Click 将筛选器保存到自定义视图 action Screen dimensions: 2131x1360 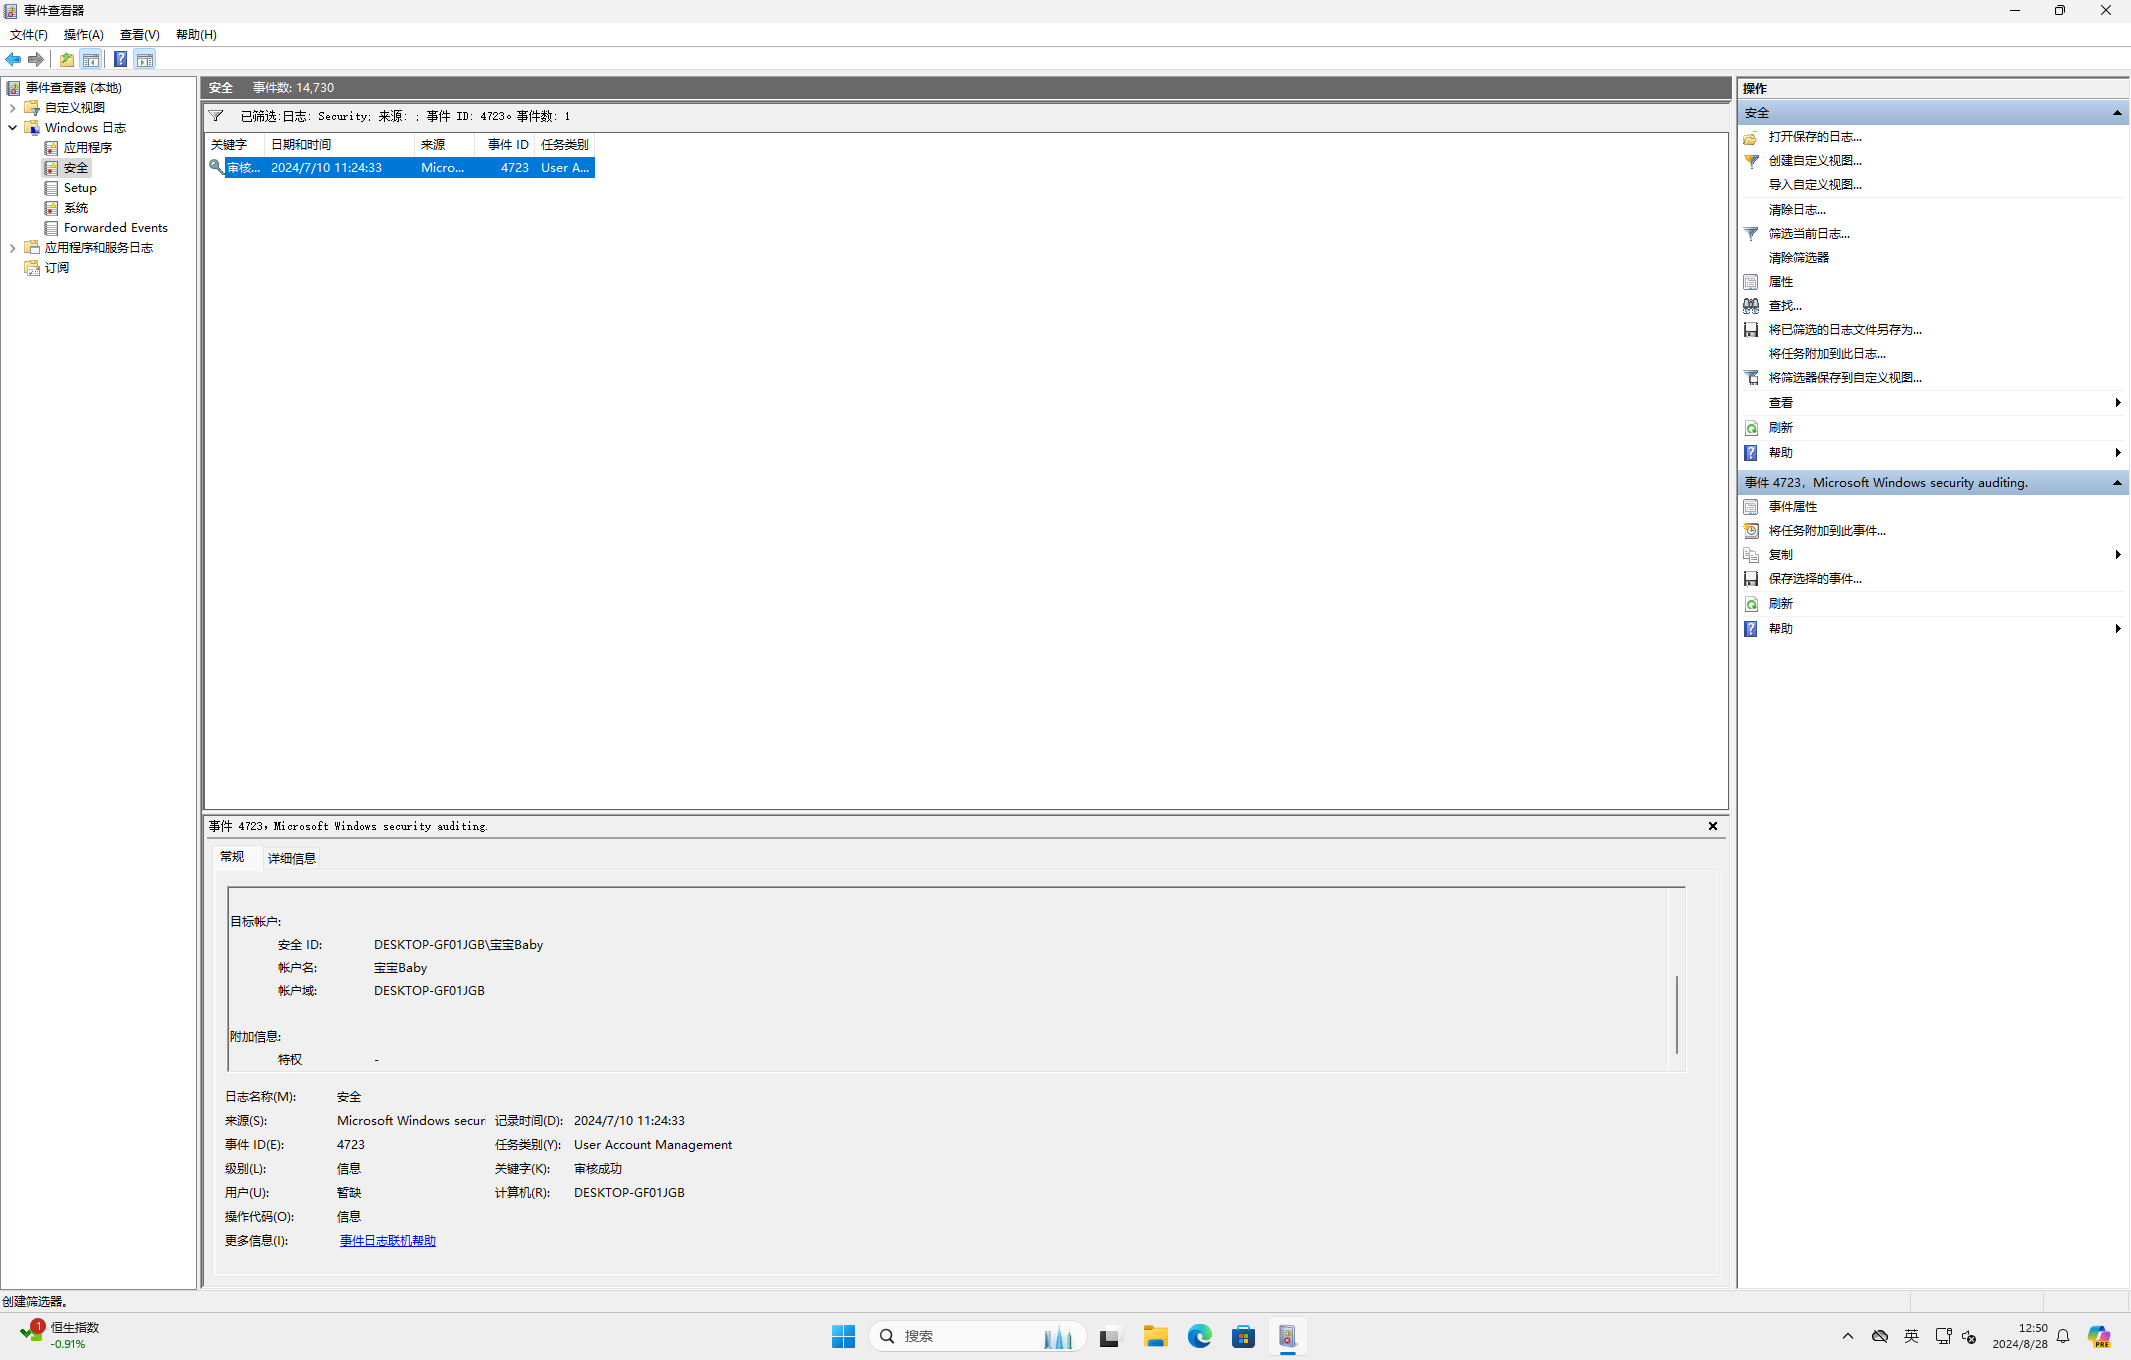coord(1845,378)
